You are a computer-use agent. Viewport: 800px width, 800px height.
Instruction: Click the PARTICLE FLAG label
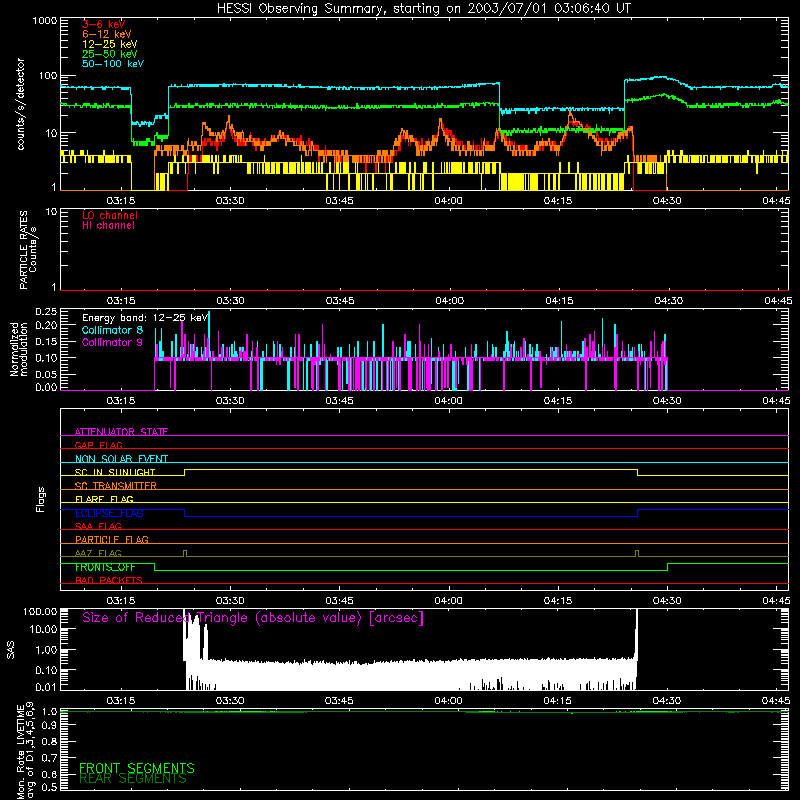pos(112,539)
